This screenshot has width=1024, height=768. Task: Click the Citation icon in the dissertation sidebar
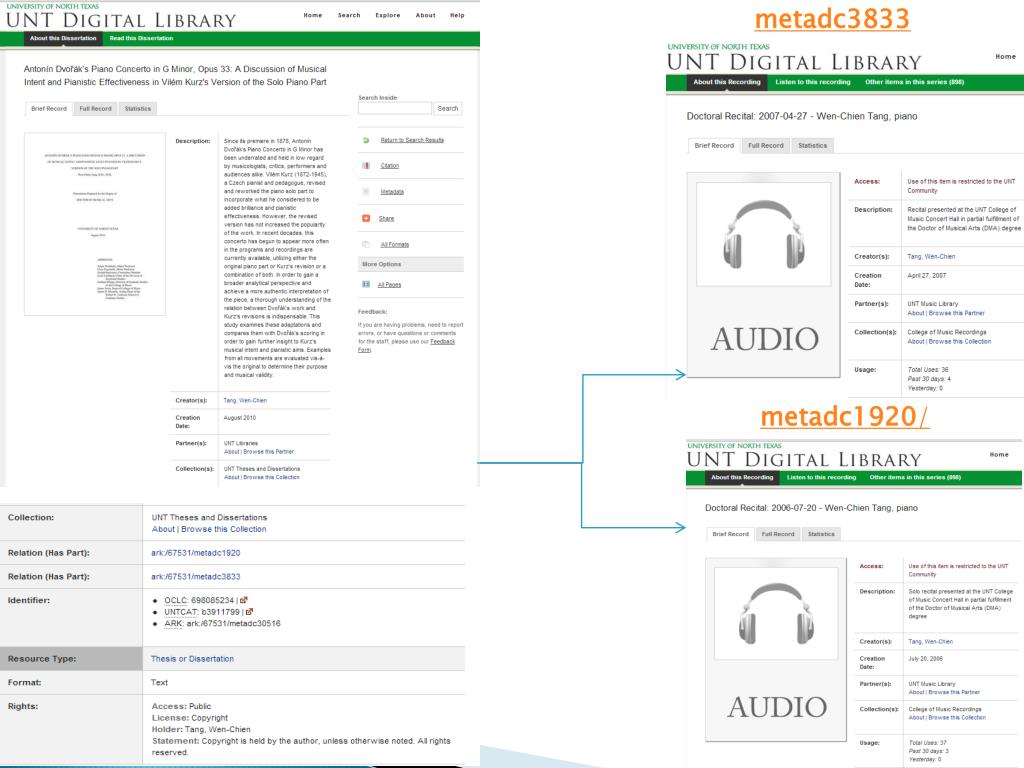click(x=366, y=166)
